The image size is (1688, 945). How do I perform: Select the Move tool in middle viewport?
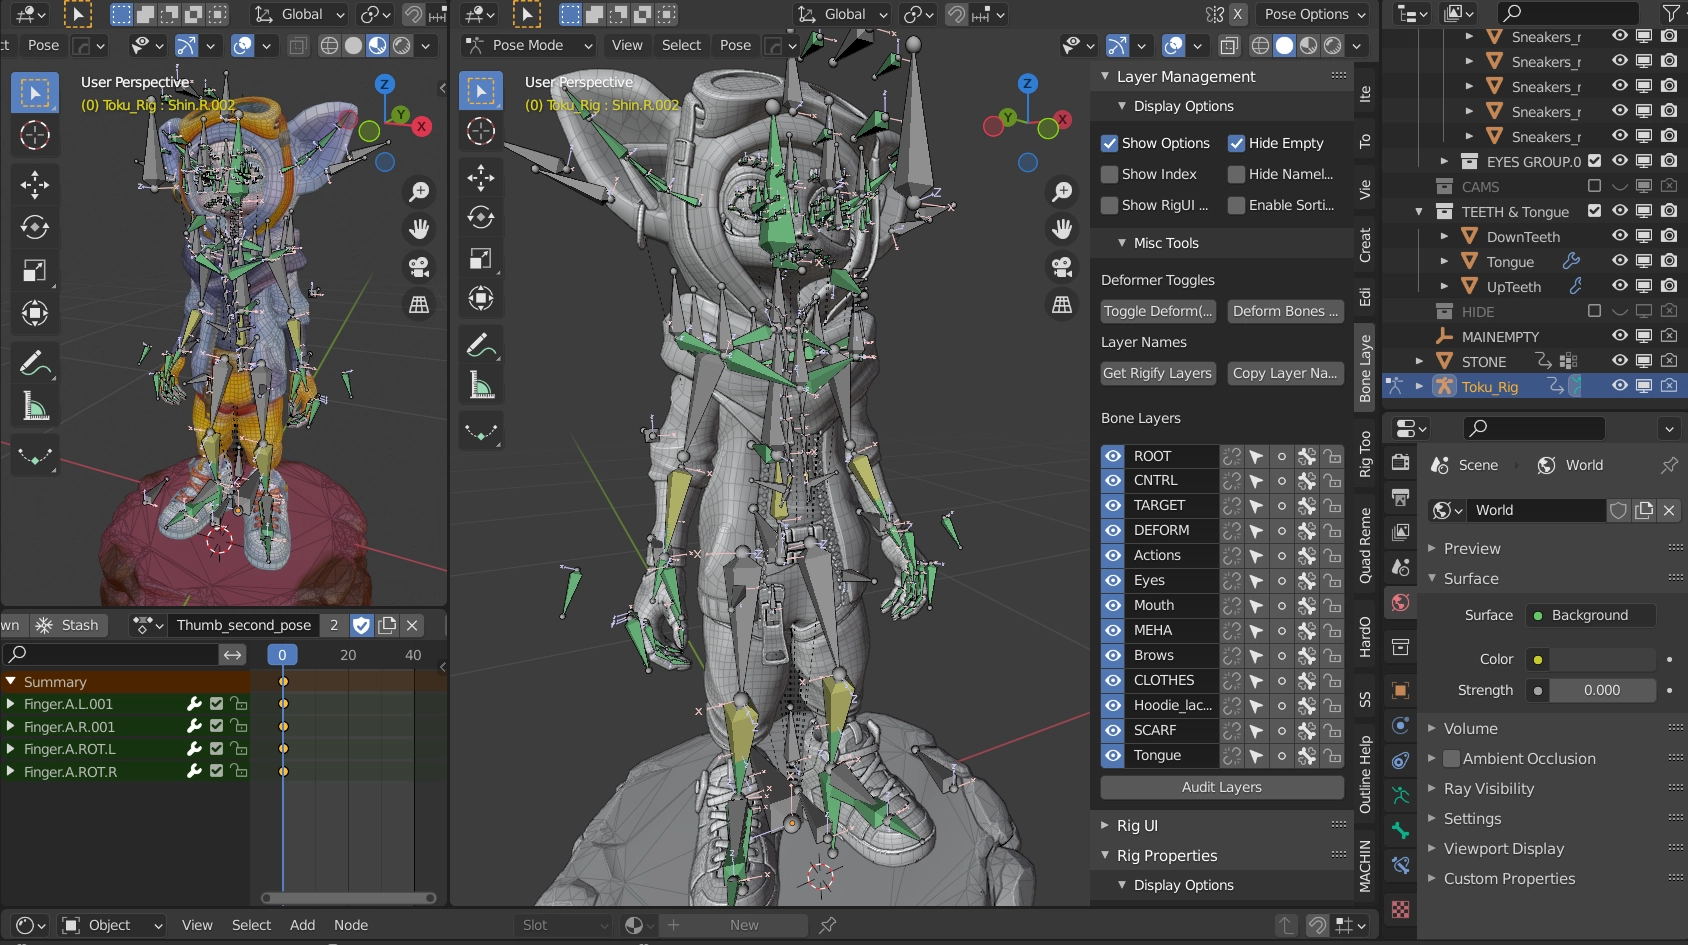pyautogui.click(x=481, y=178)
